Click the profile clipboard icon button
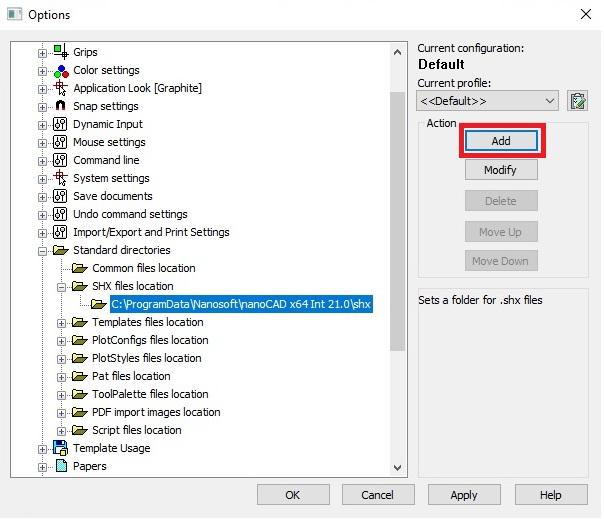Screen dimensions: 604x519 point(577,101)
